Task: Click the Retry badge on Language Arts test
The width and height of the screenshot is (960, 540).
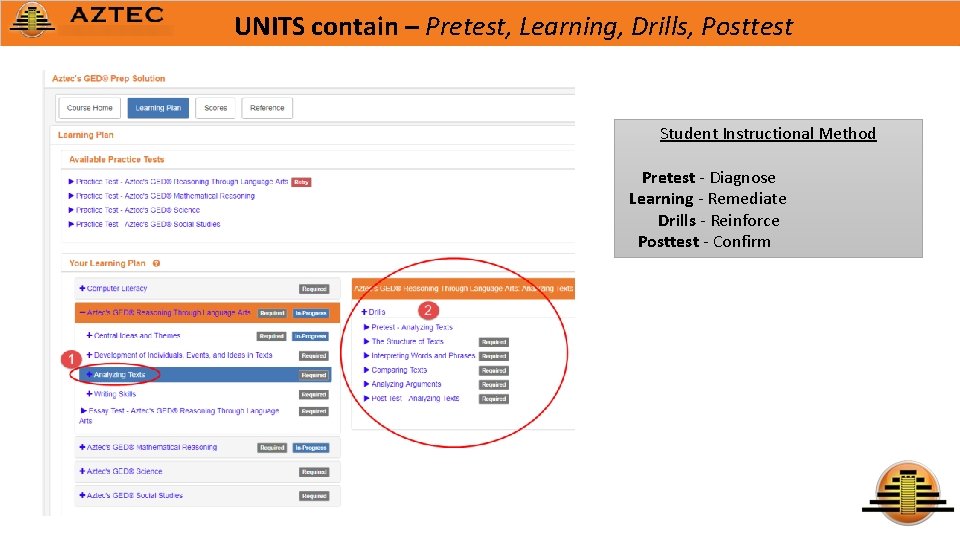Action: (x=301, y=182)
